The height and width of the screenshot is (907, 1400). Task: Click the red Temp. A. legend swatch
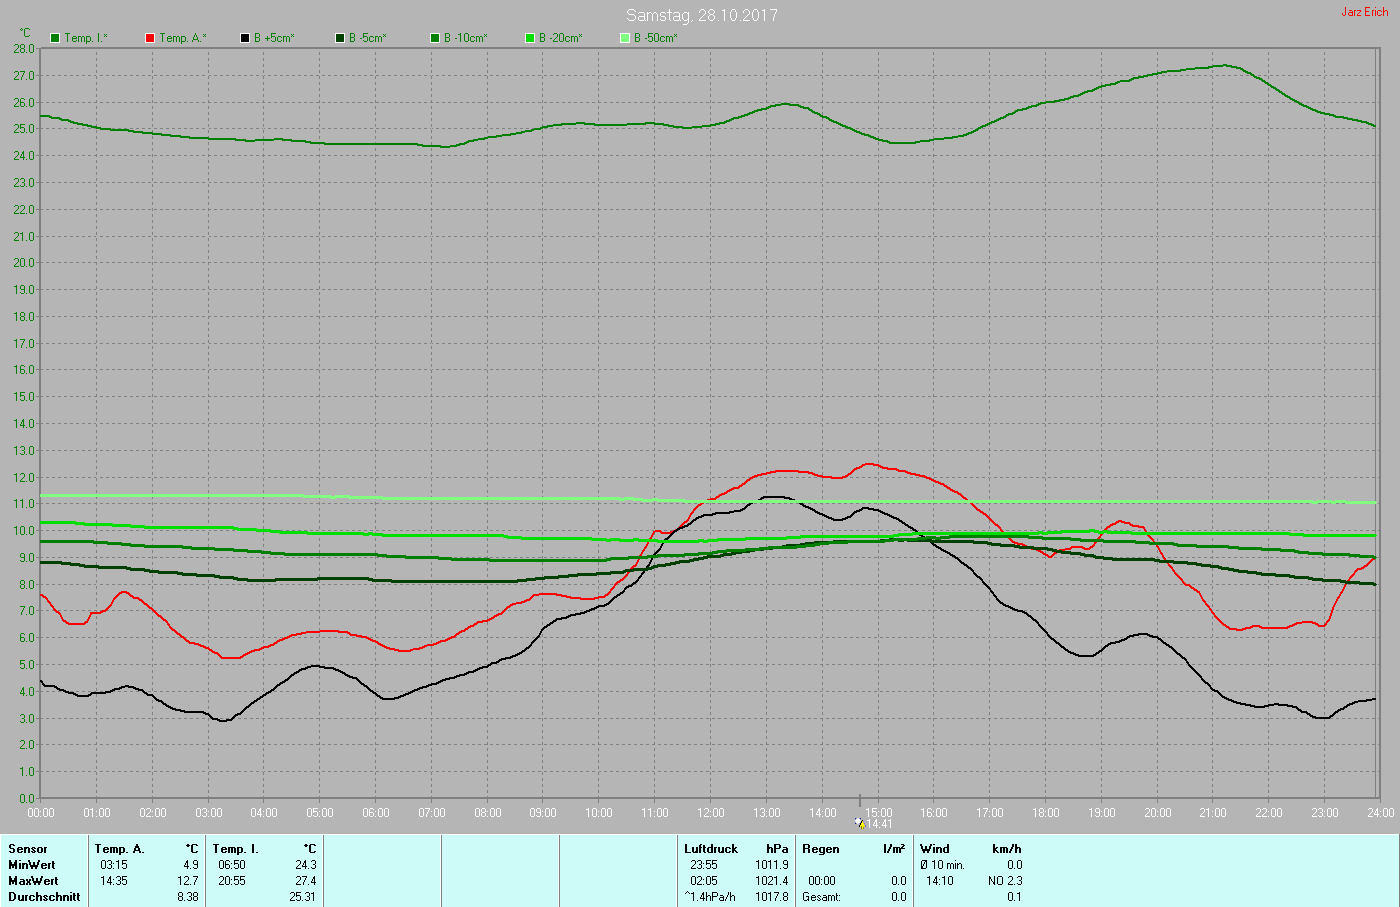(150, 38)
